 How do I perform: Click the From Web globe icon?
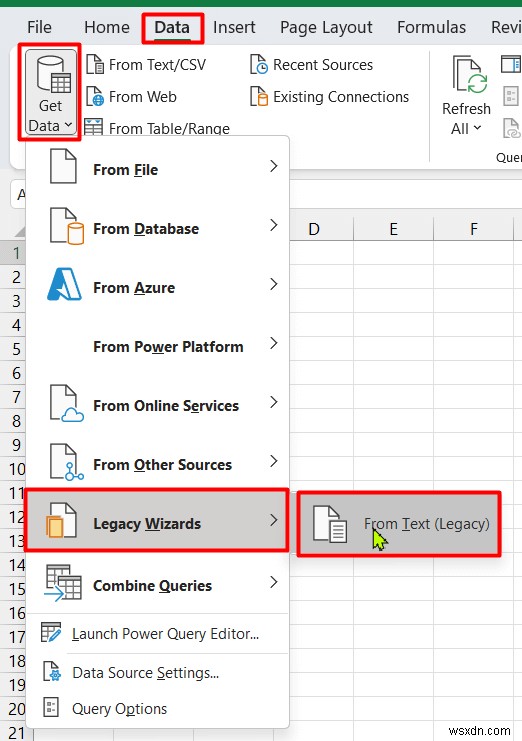click(x=95, y=96)
